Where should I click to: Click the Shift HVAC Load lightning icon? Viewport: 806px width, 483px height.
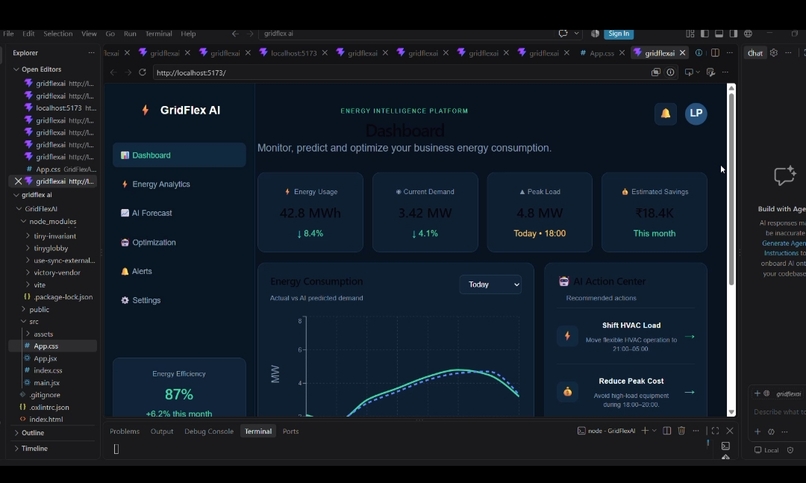coord(567,336)
